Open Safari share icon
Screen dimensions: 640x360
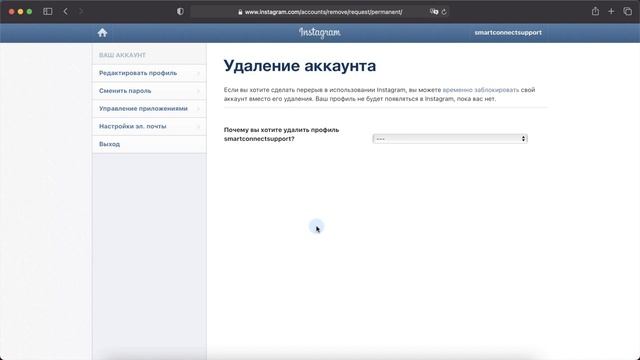(595, 11)
